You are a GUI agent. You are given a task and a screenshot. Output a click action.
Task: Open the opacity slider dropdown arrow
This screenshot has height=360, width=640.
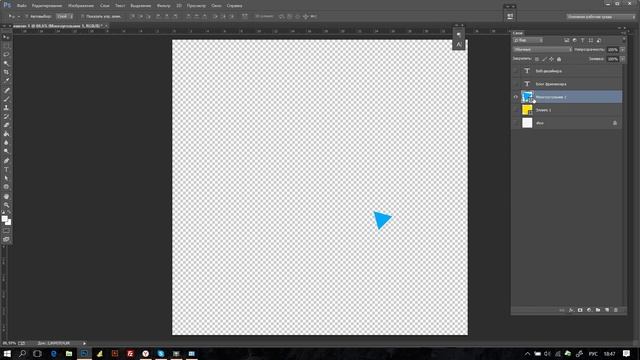point(622,50)
